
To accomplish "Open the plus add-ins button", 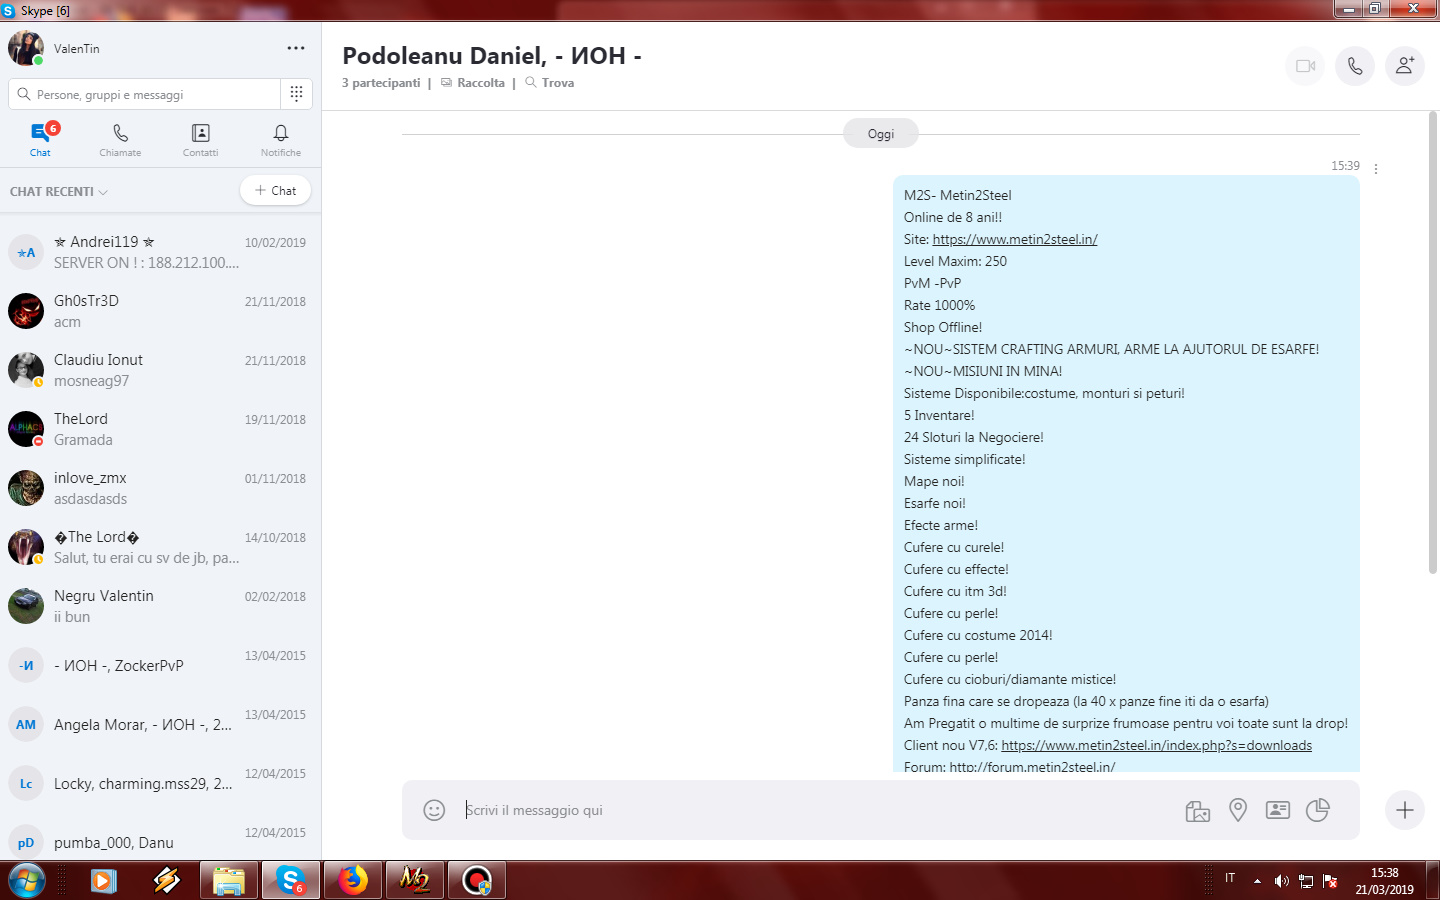I will coord(1405,810).
